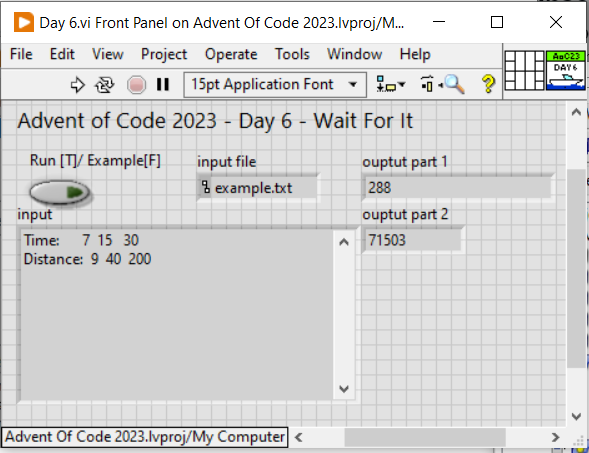The height and width of the screenshot is (453, 589).
Task: Click the panel vertical scroll down arrow
Action: (576, 416)
